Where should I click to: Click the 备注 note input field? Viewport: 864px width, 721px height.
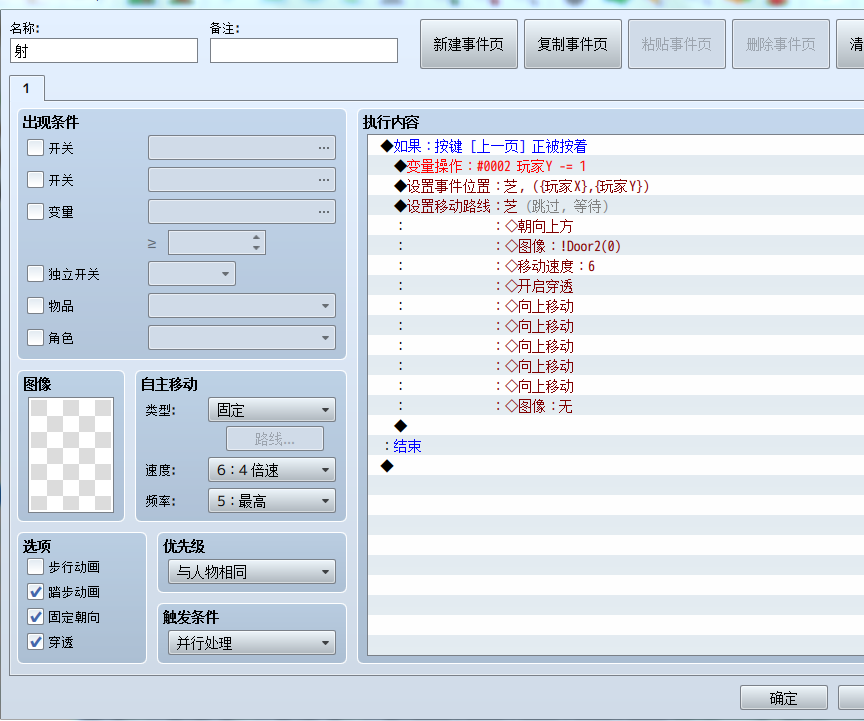304,51
